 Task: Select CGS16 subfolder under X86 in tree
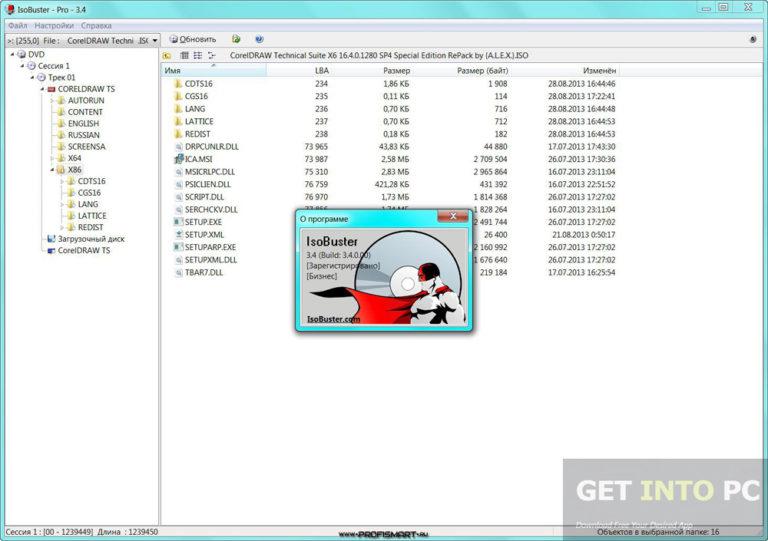89,193
